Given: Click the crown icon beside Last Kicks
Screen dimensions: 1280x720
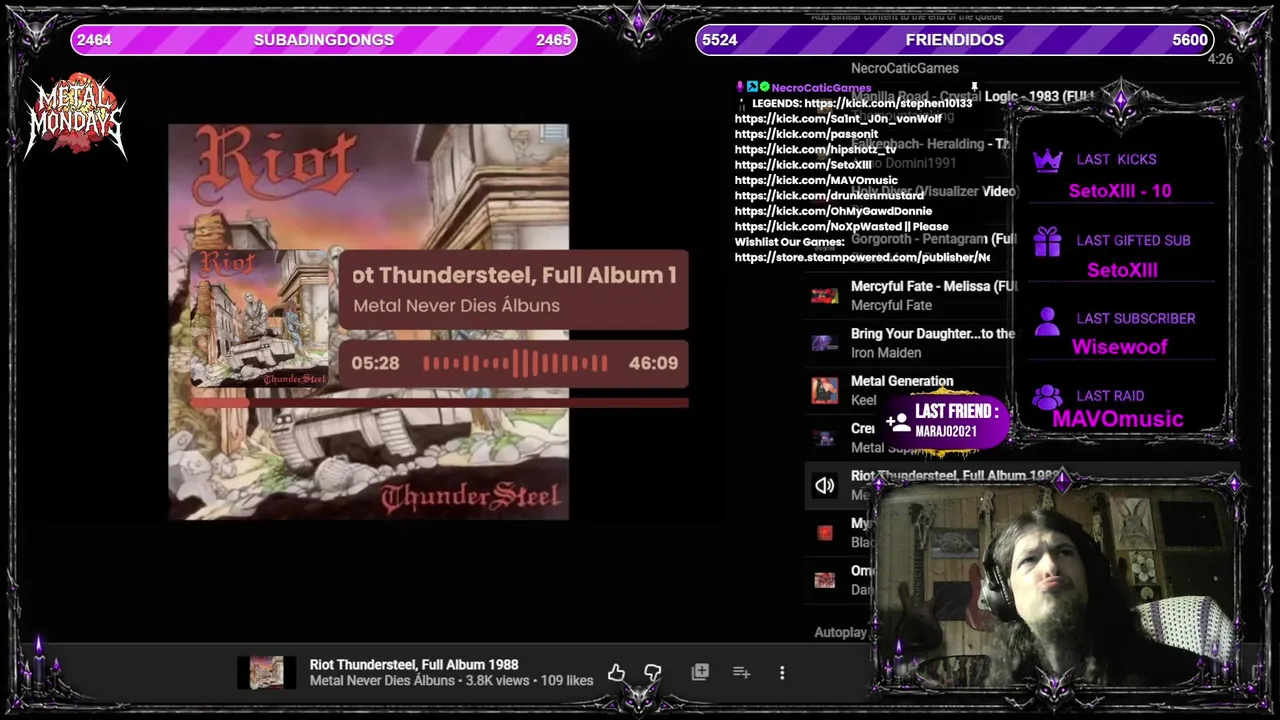Looking at the screenshot, I should 1047,160.
